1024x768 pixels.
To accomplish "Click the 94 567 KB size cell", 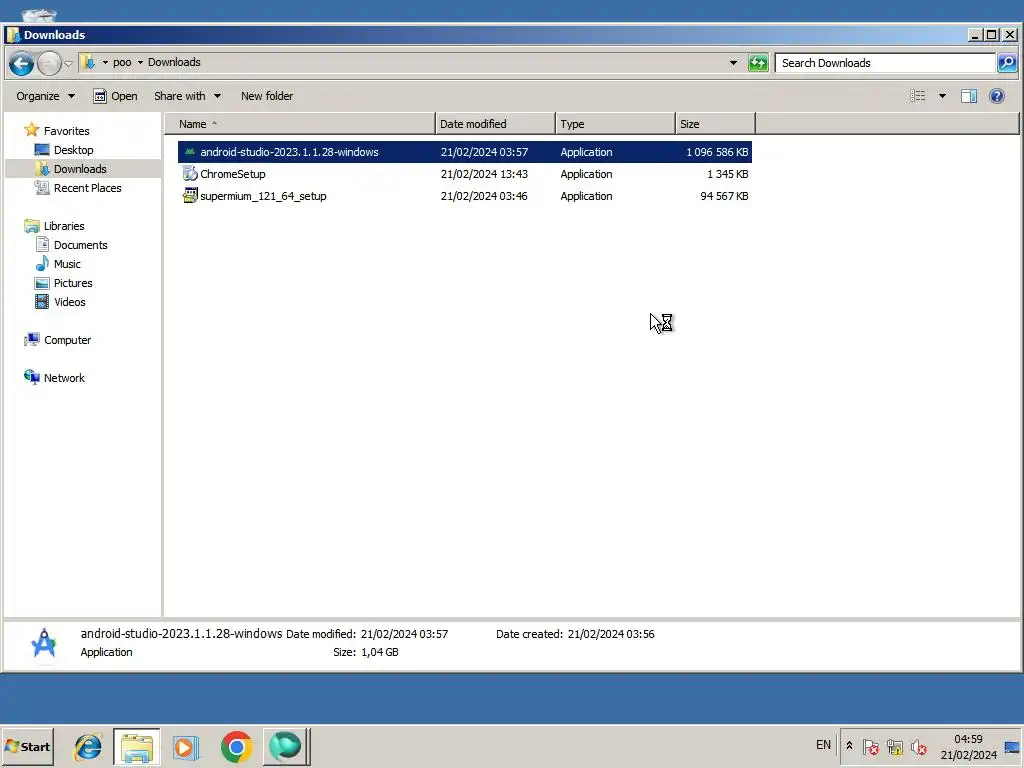I will (x=724, y=196).
